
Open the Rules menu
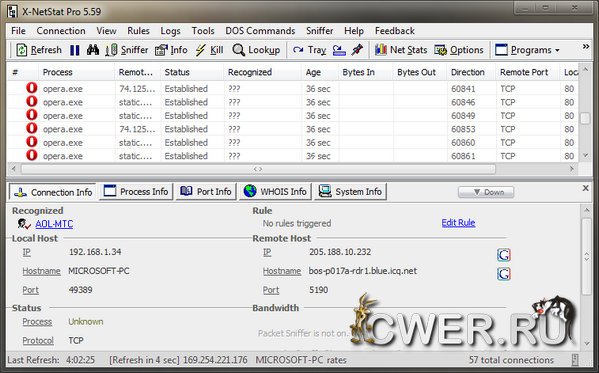[x=138, y=31]
